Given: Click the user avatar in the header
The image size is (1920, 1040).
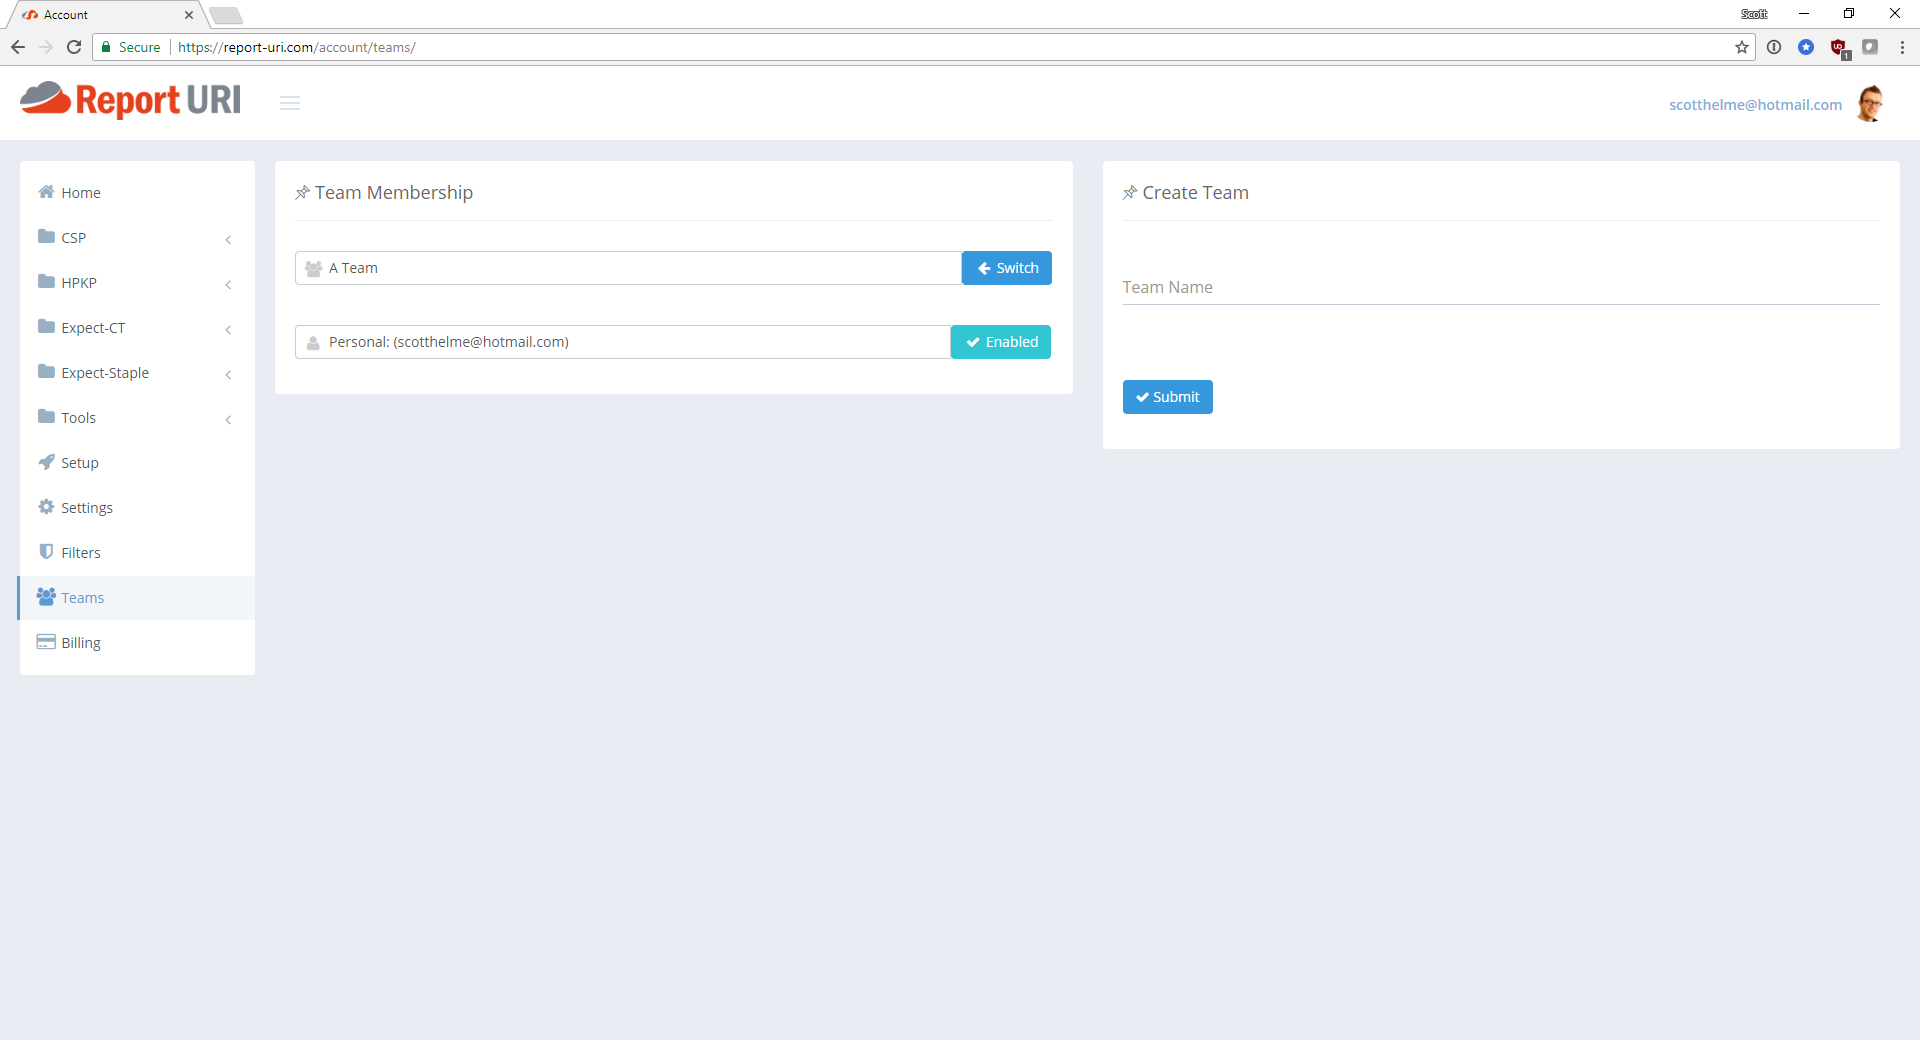Looking at the screenshot, I should [1872, 103].
